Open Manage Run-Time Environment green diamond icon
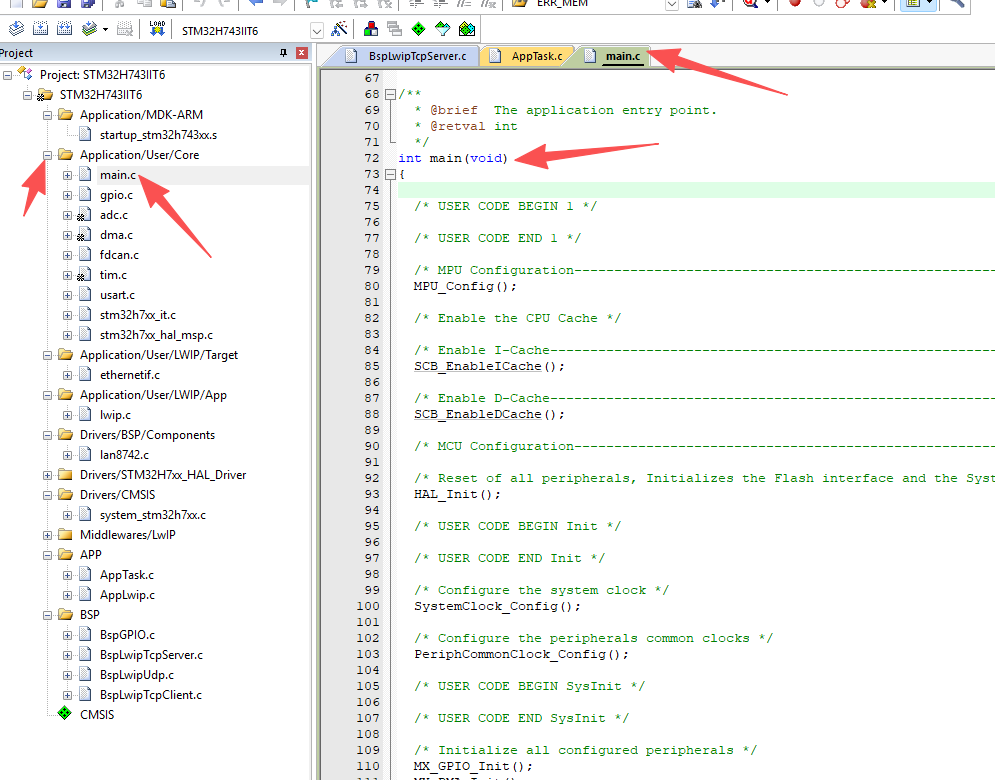This screenshot has width=995, height=780. coord(418,29)
